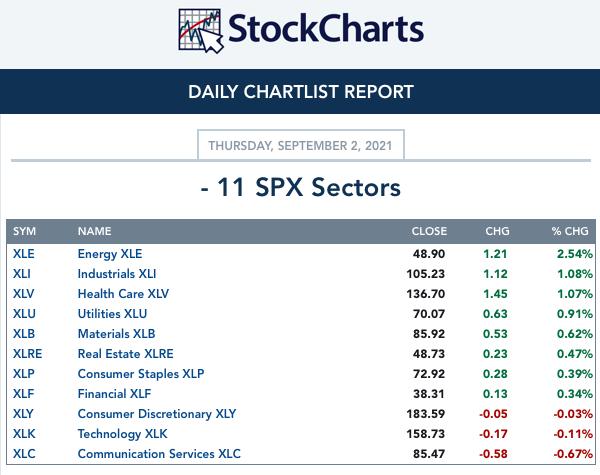Click the SYM column header
600x475 pixels.
coord(24,231)
